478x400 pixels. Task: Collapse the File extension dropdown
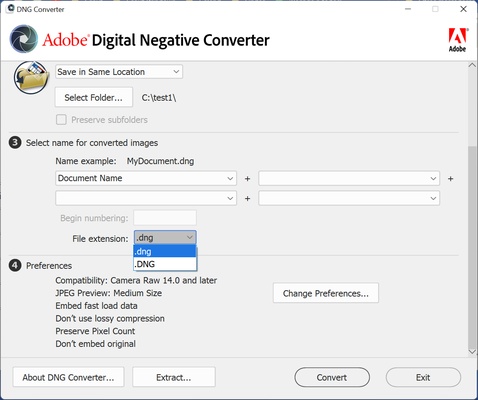[x=165, y=238]
